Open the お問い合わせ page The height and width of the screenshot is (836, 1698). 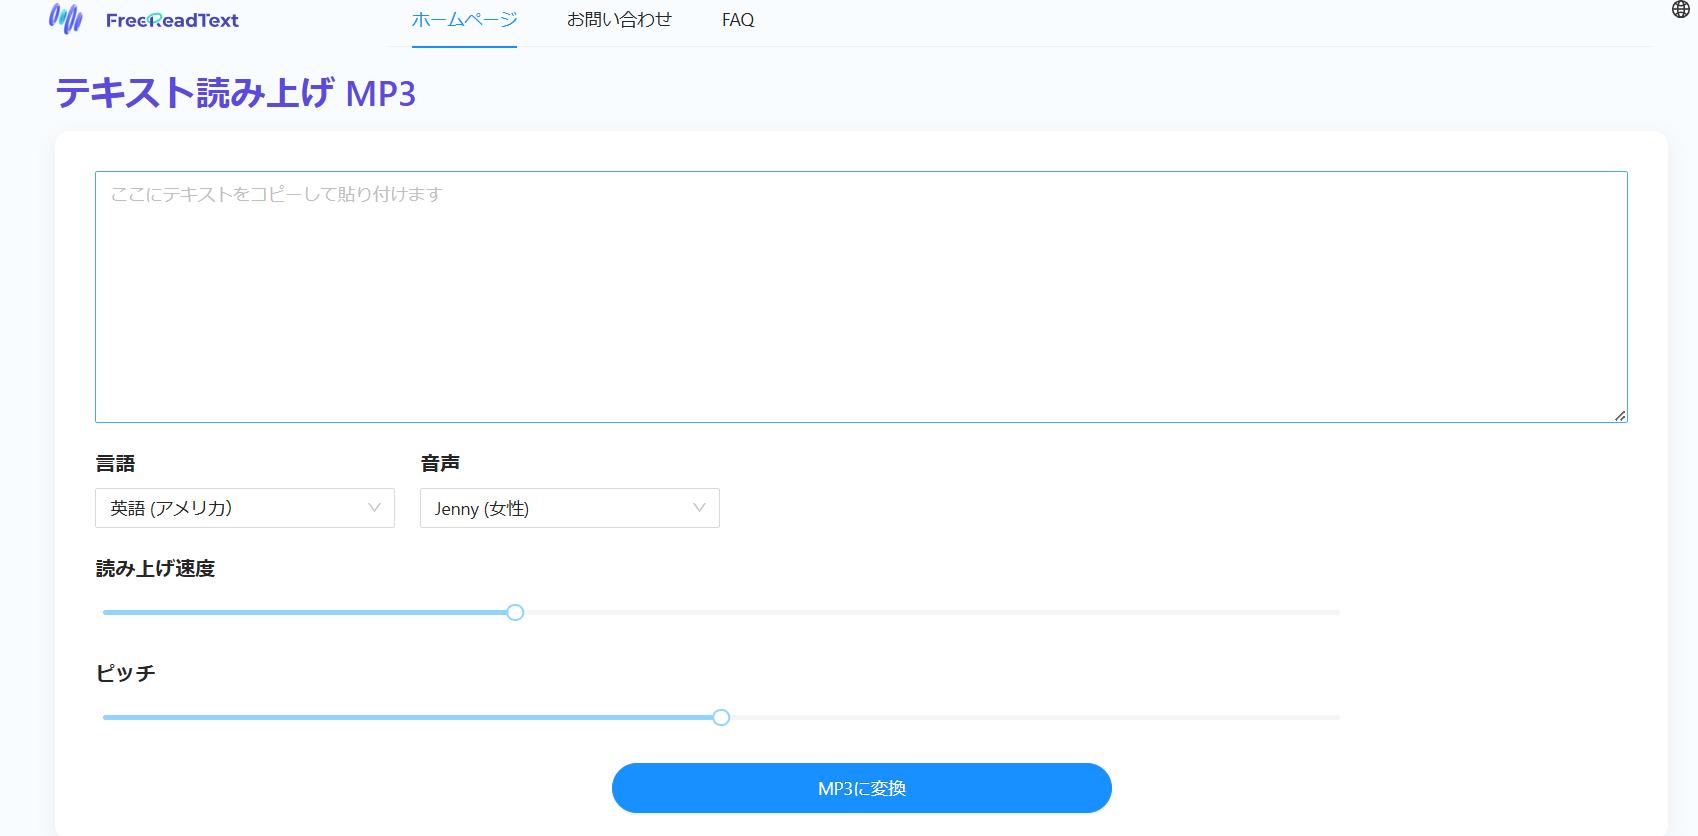tap(619, 20)
